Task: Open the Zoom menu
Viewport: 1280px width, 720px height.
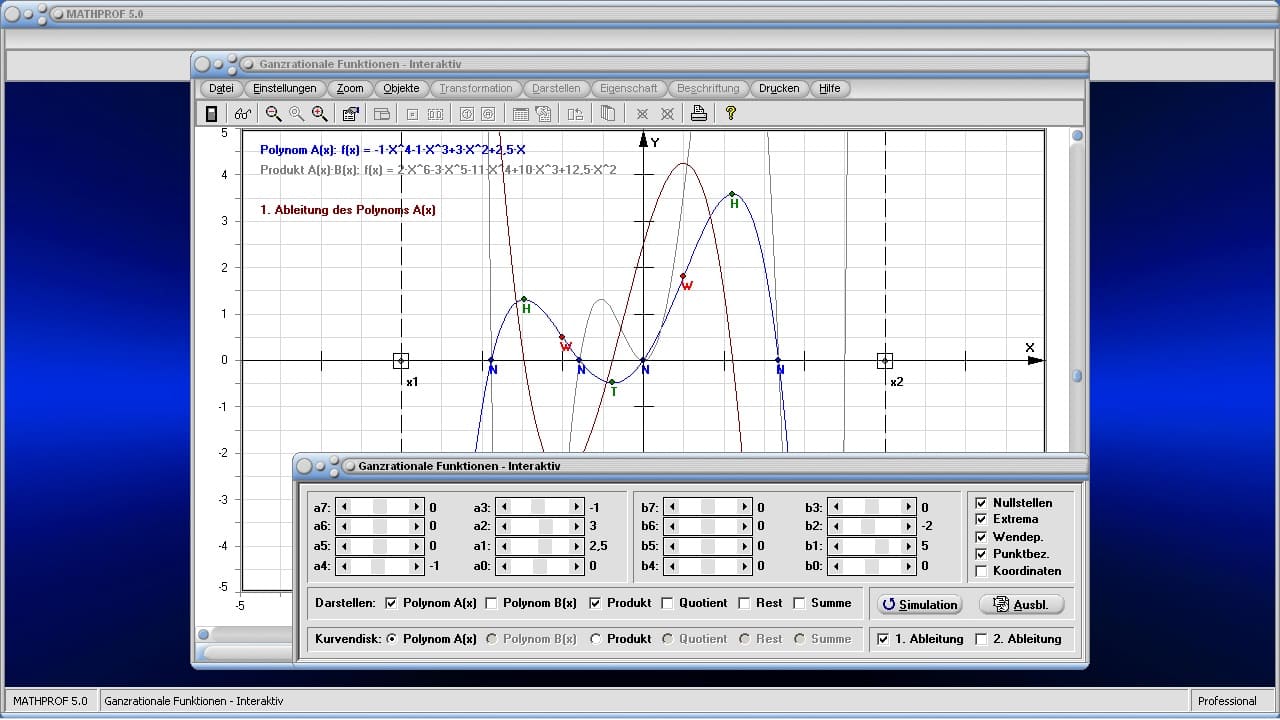Action: (350, 88)
